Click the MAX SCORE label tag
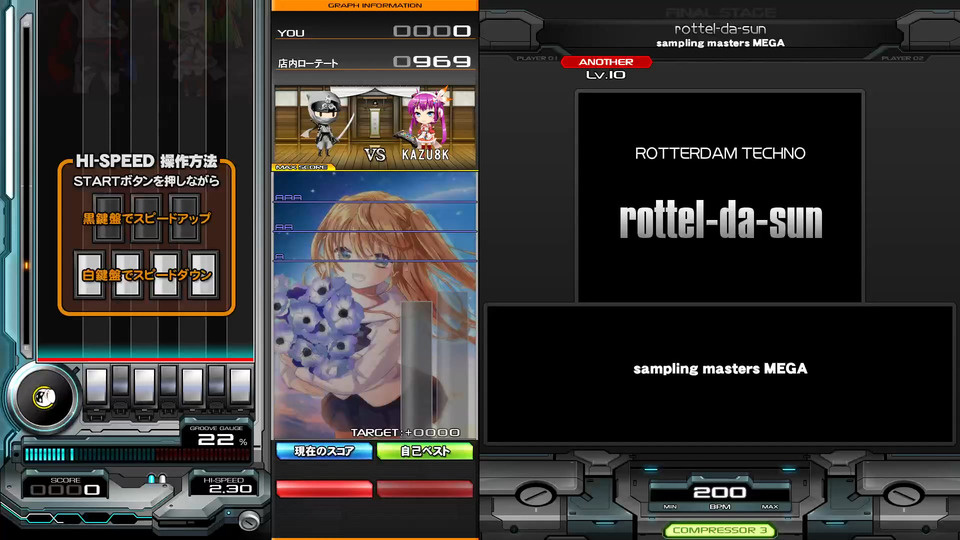The image size is (960, 540). [301, 167]
